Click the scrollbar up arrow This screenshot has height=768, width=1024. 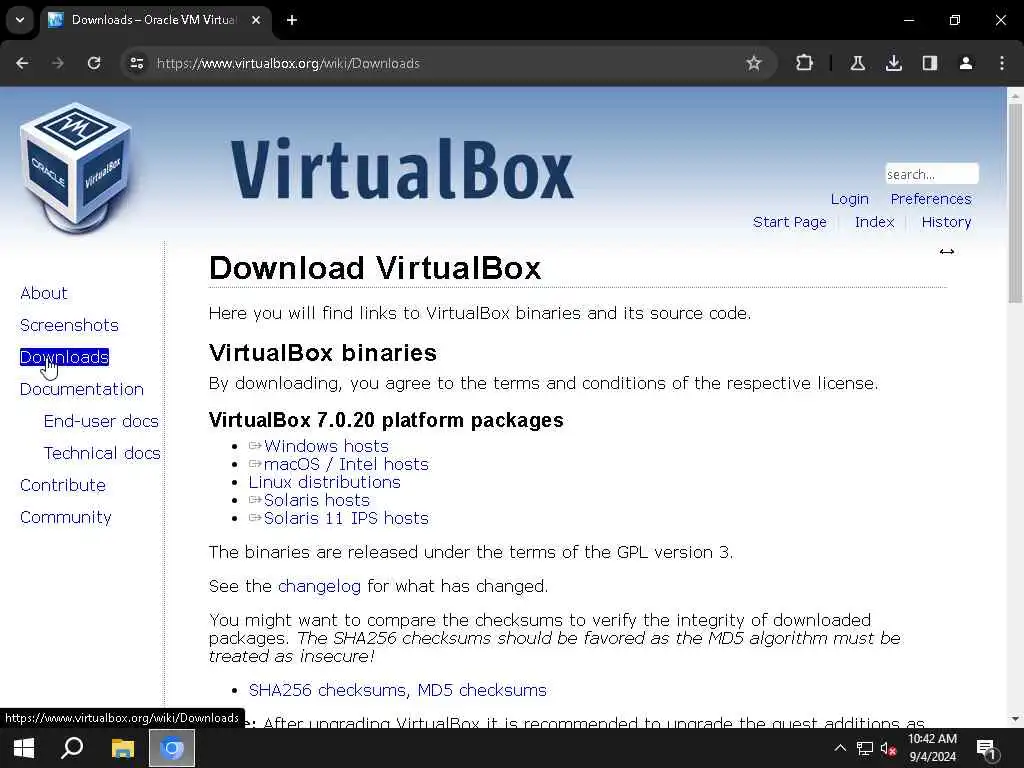[x=1015, y=95]
